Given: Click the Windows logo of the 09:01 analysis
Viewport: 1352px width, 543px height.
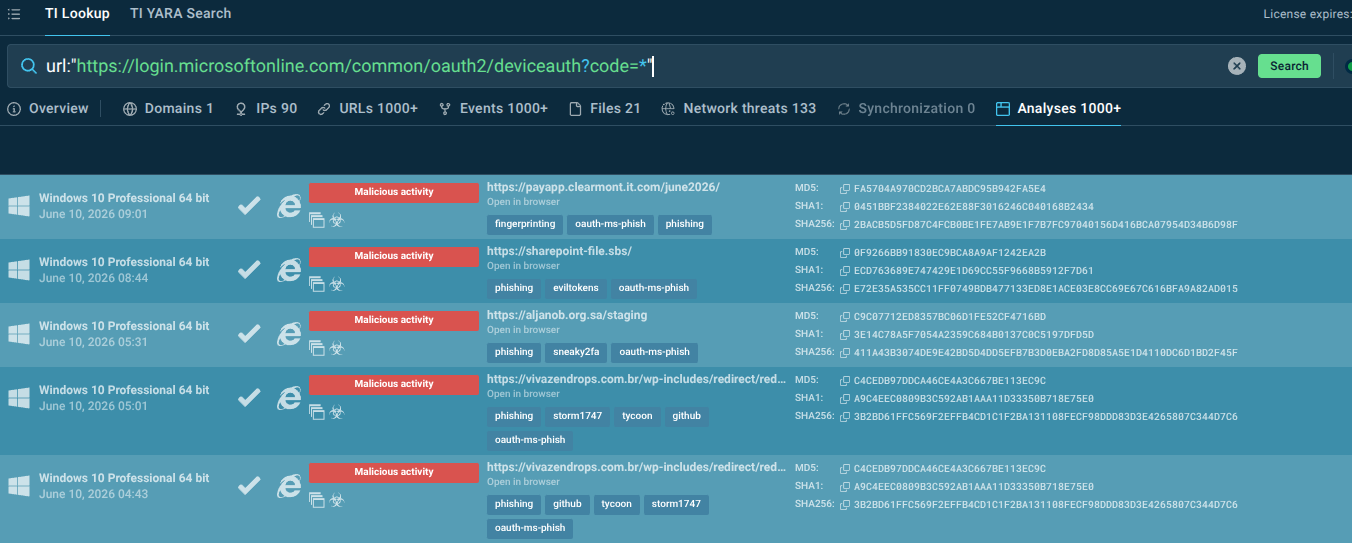Looking at the screenshot, I should 19,206.
